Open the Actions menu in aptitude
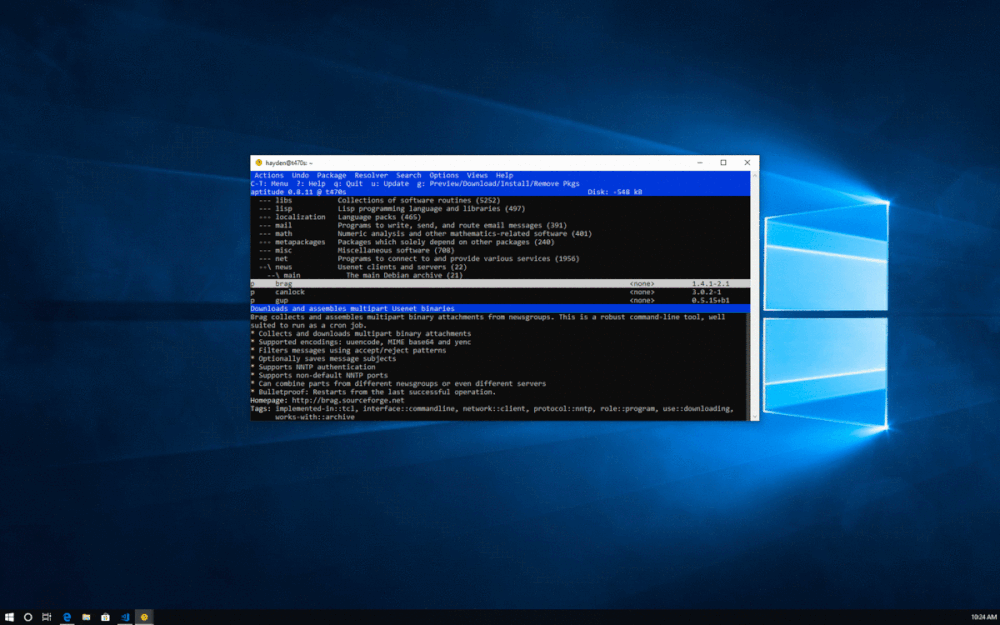The image size is (1000, 625). (269, 175)
